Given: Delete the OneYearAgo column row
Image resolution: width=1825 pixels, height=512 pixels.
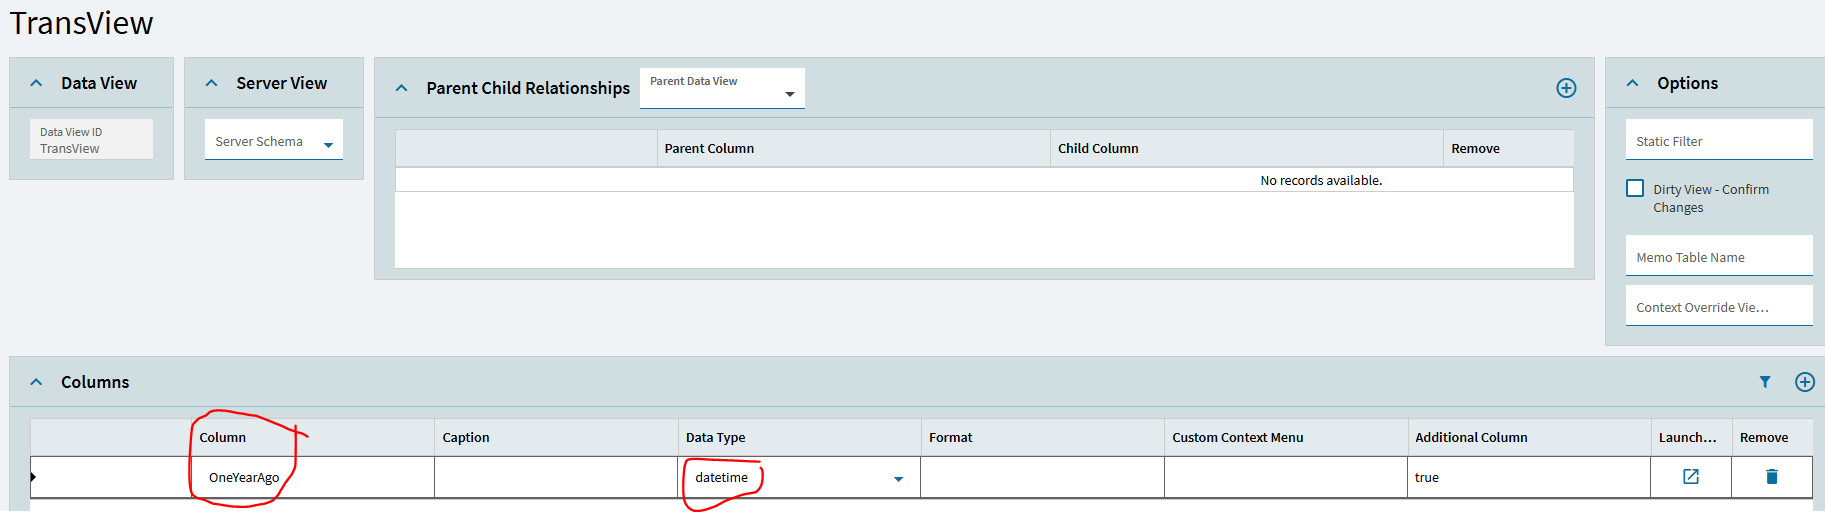Looking at the screenshot, I should point(1772,477).
